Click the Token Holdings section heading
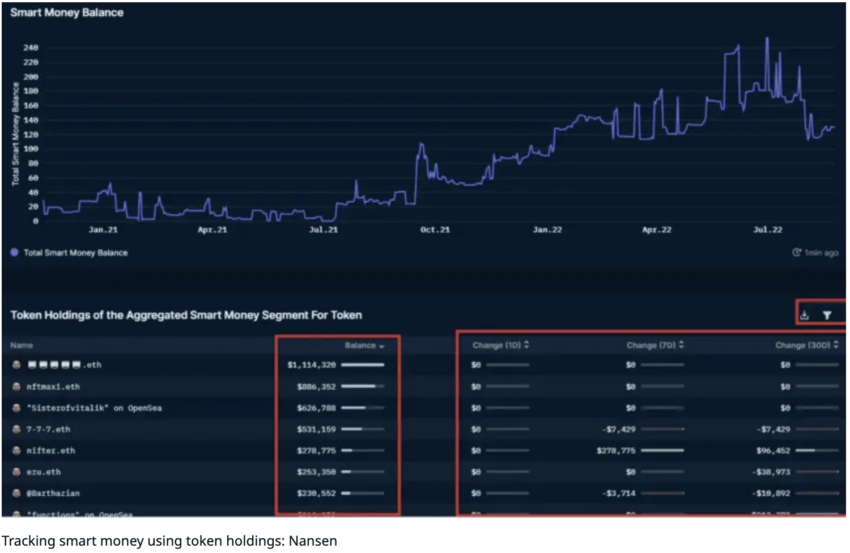Screen dimensions: 850x553 [x=186, y=315]
